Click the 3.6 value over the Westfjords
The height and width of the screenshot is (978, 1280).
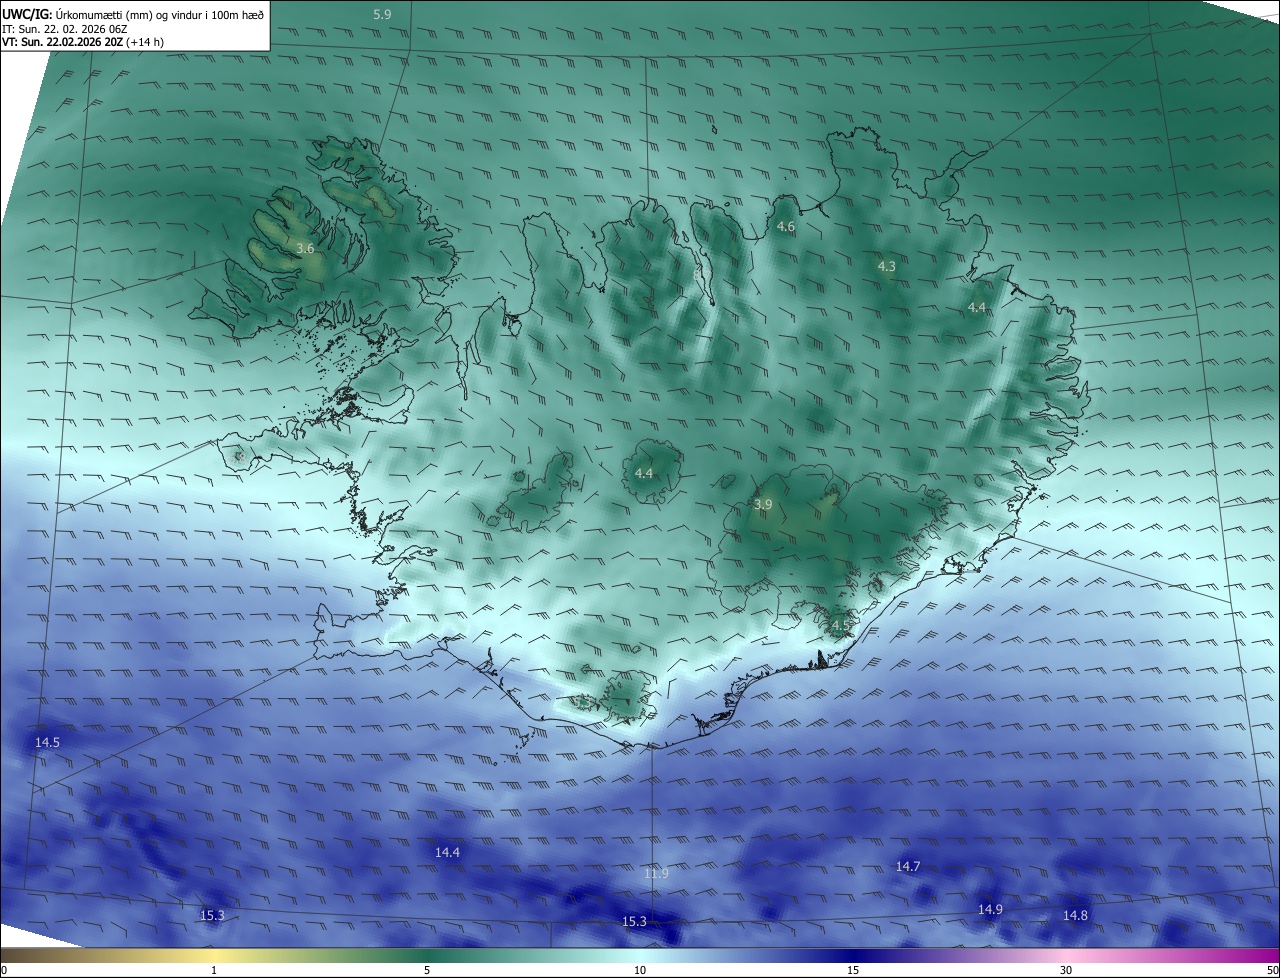(x=306, y=248)
